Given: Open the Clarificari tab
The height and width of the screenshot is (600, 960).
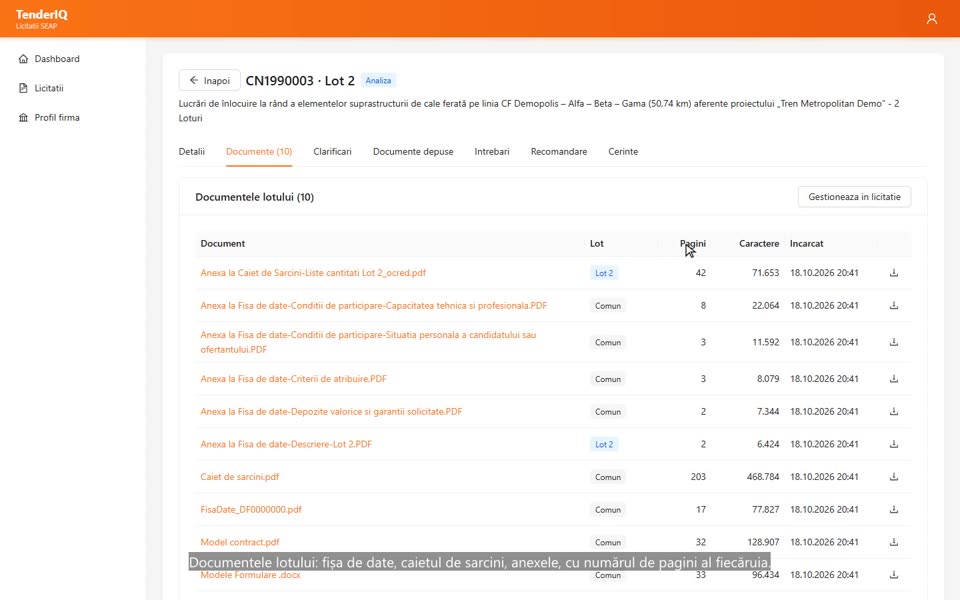Looking at the screenshot, I should click(332, 151).
